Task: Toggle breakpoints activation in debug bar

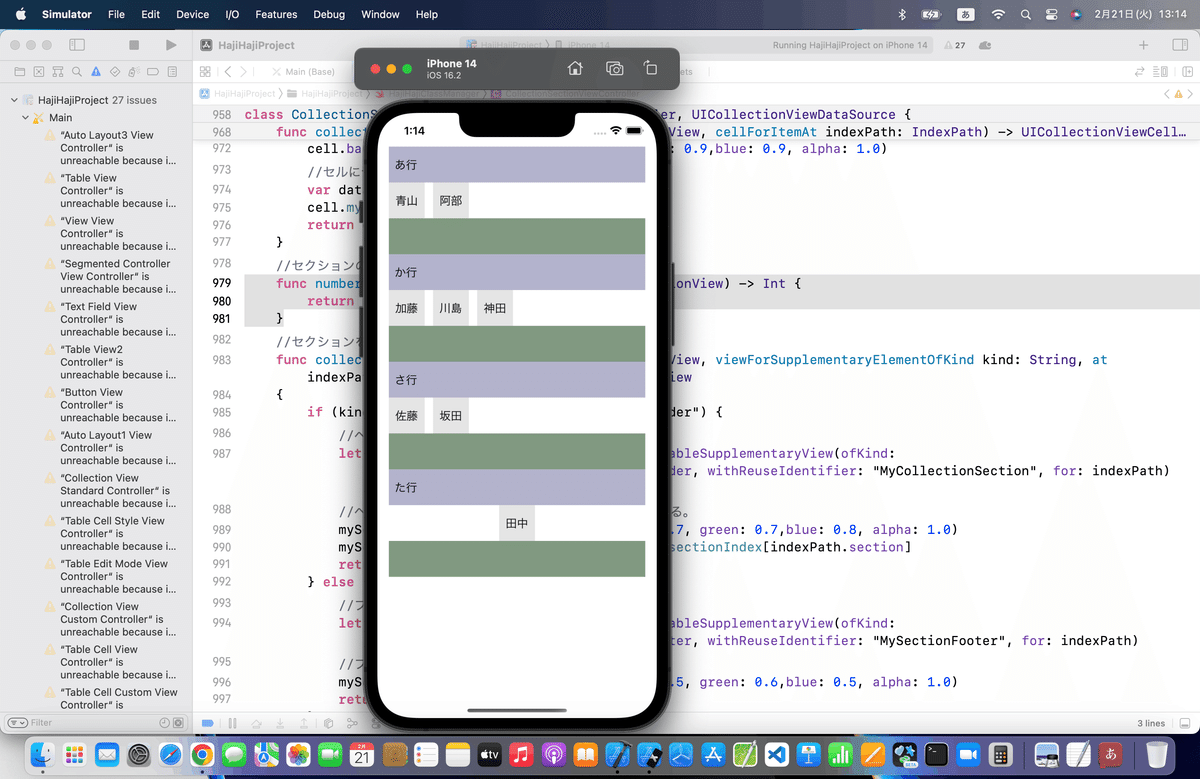Action: 207,723
